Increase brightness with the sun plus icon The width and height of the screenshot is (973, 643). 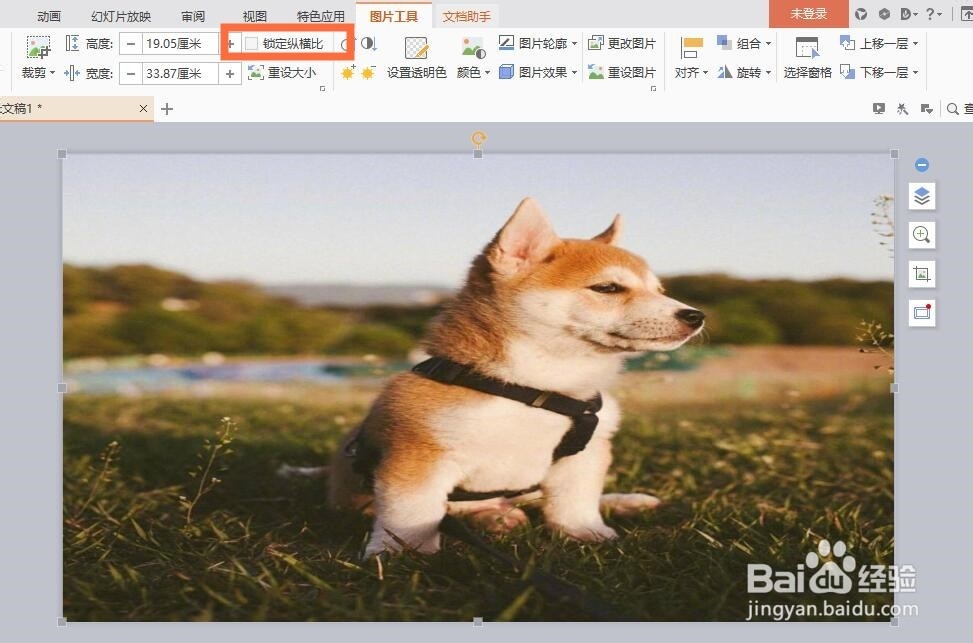(x=348, y=73)
